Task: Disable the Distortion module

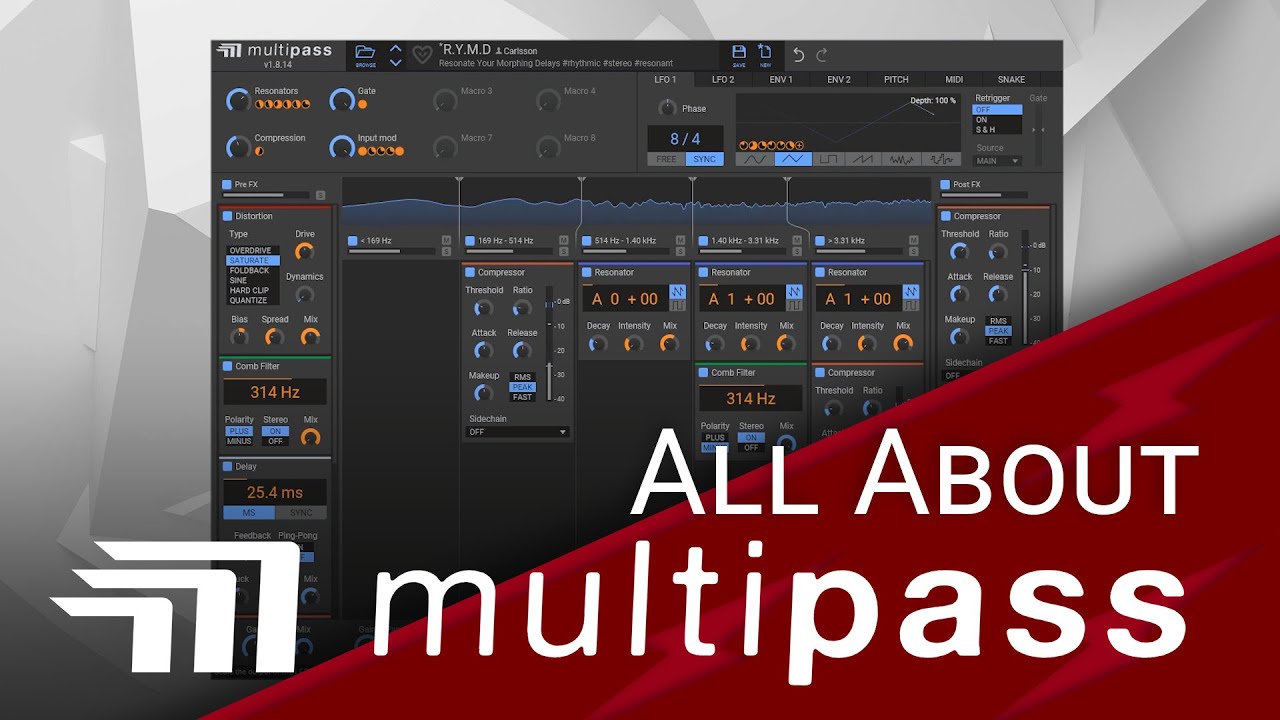Action: [x=227, y=216]
